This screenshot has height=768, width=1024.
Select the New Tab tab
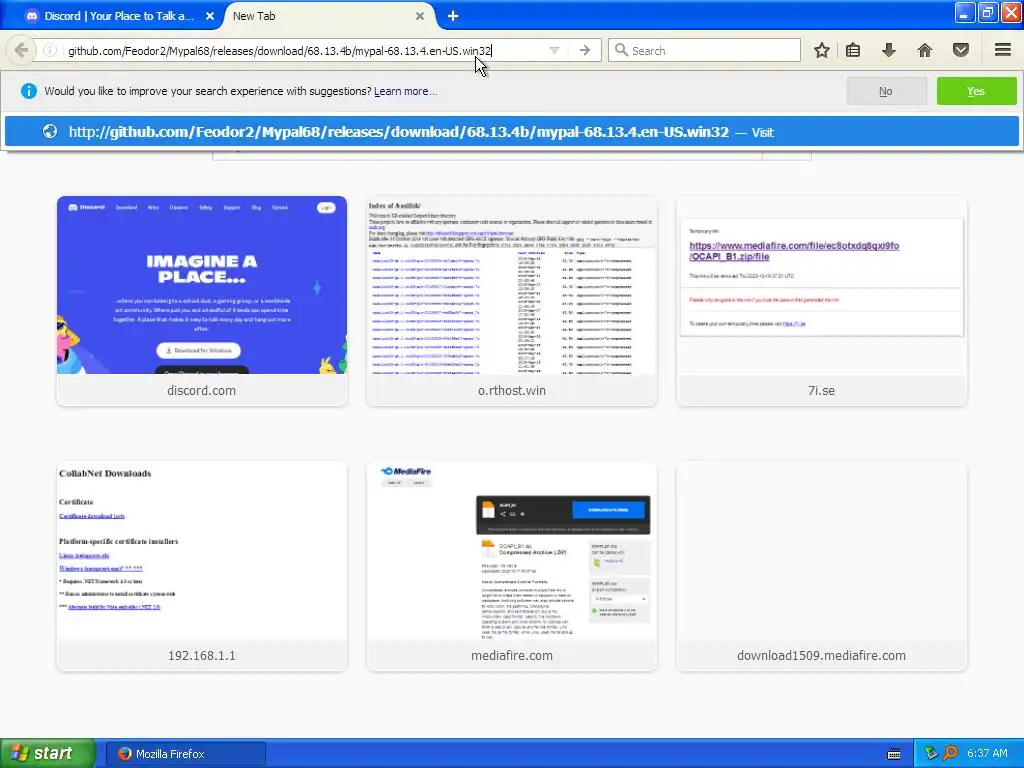click(x=321, y=16)
